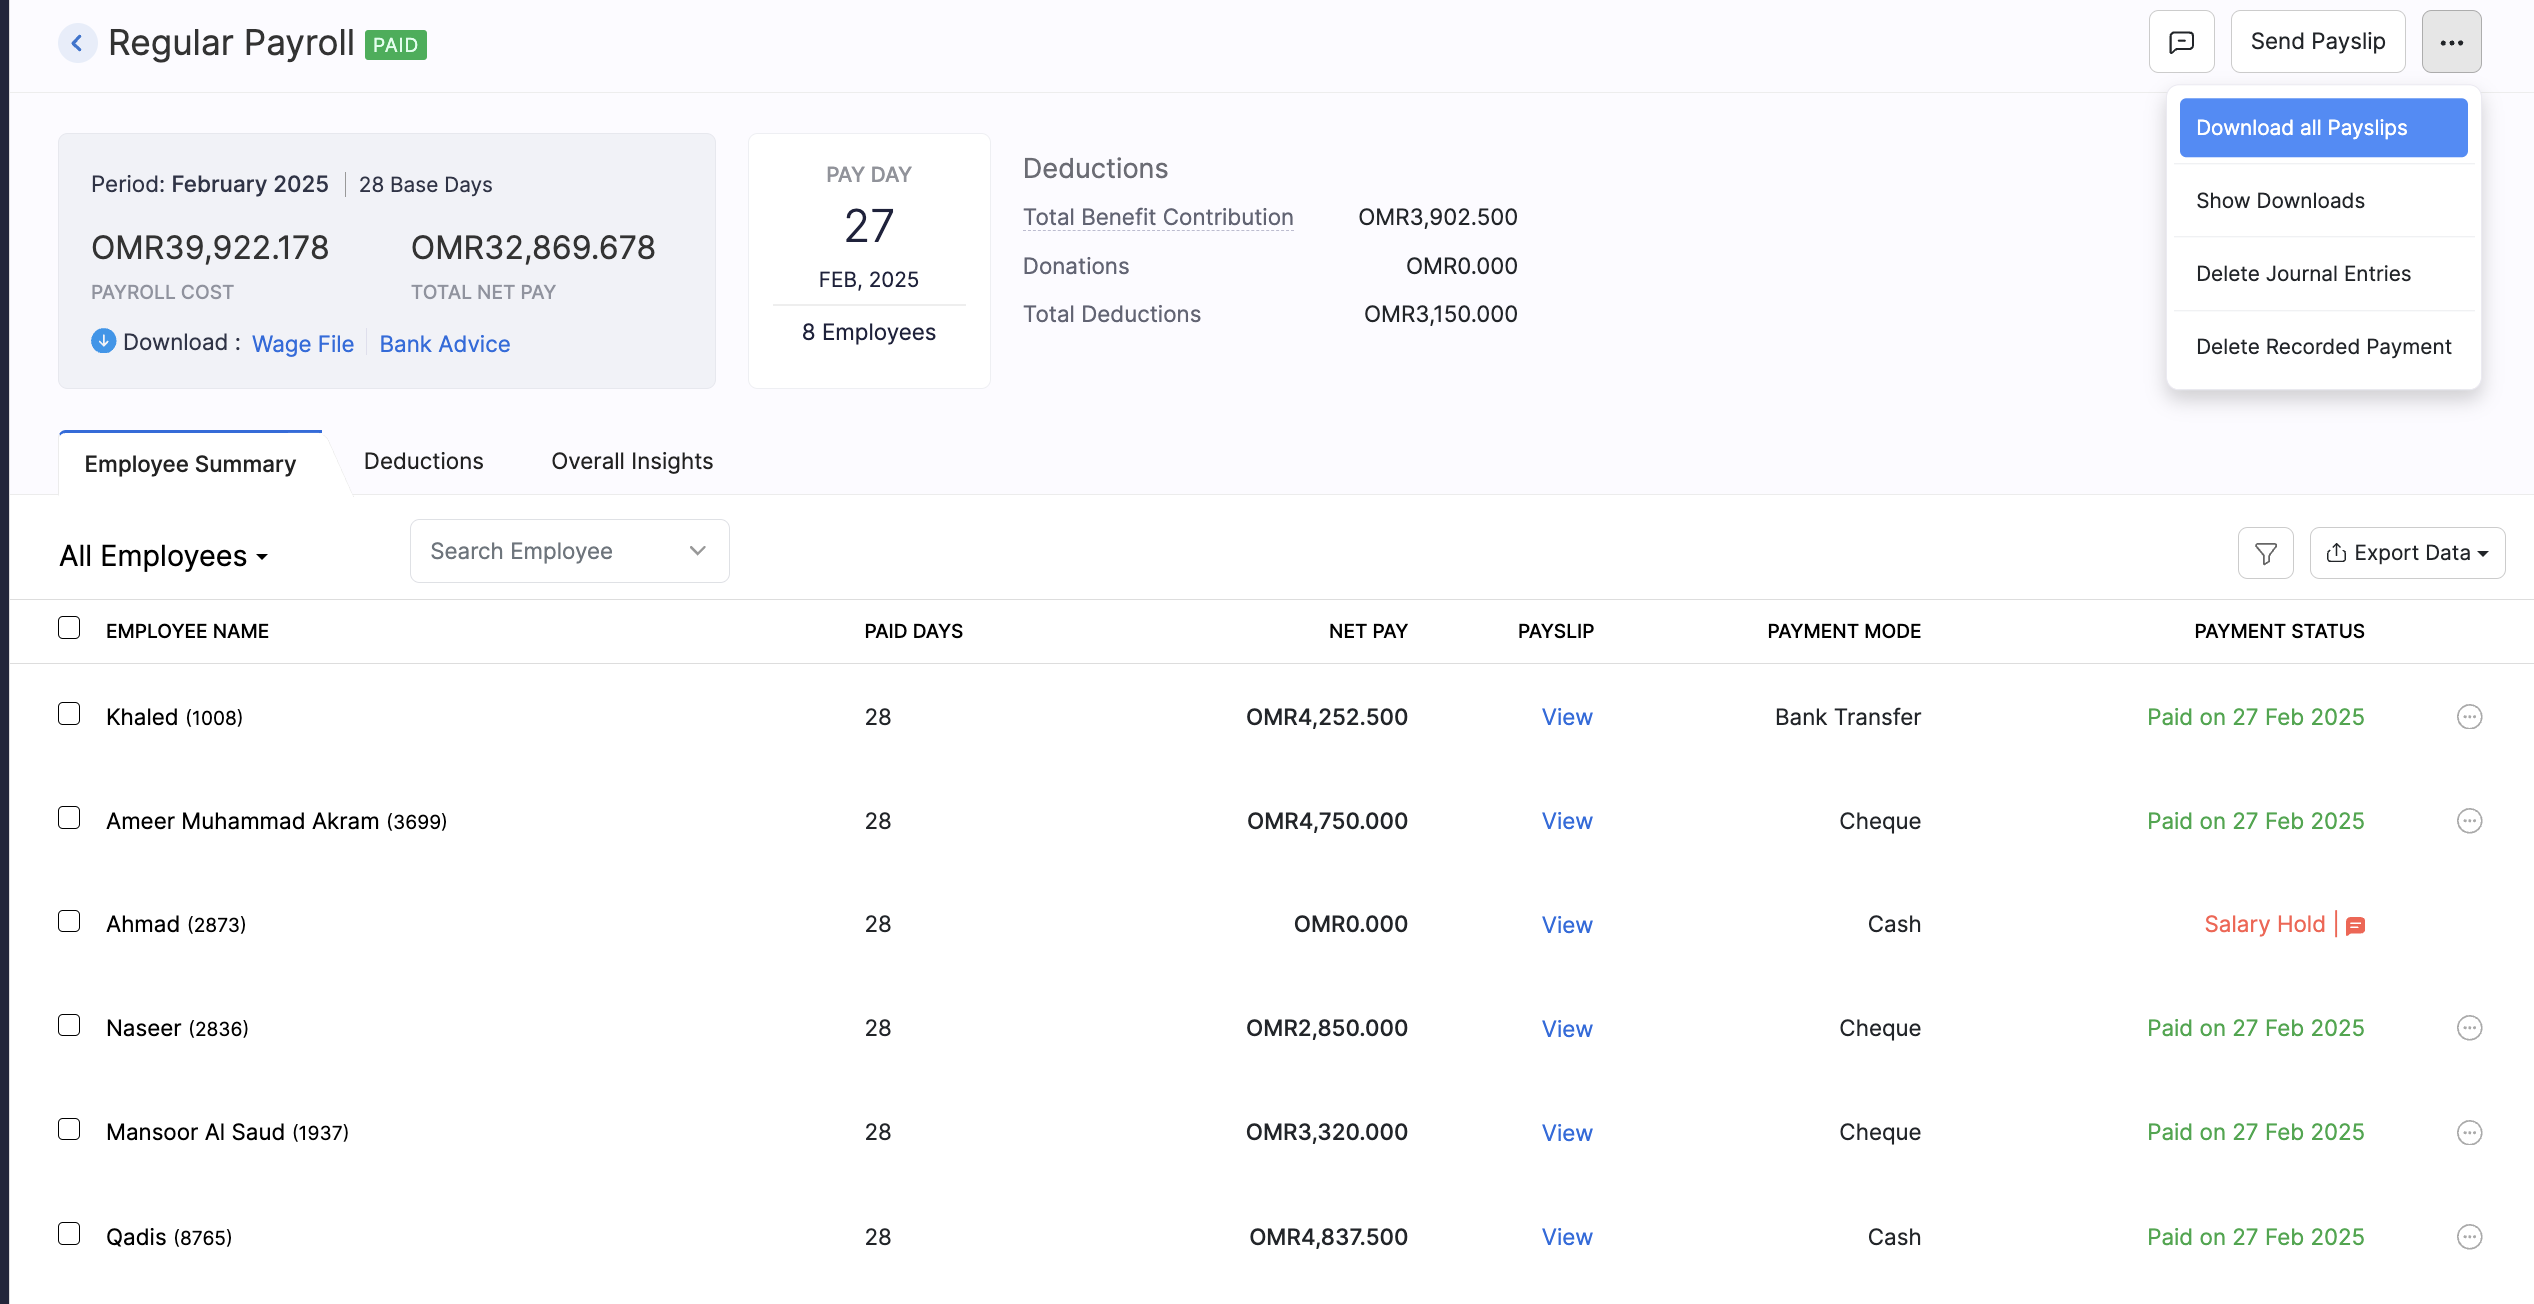Viewport: 2534px width, 1304px height.
Task: Click the back arrow beside Regular Payroll
Action: tap(77, 43)
